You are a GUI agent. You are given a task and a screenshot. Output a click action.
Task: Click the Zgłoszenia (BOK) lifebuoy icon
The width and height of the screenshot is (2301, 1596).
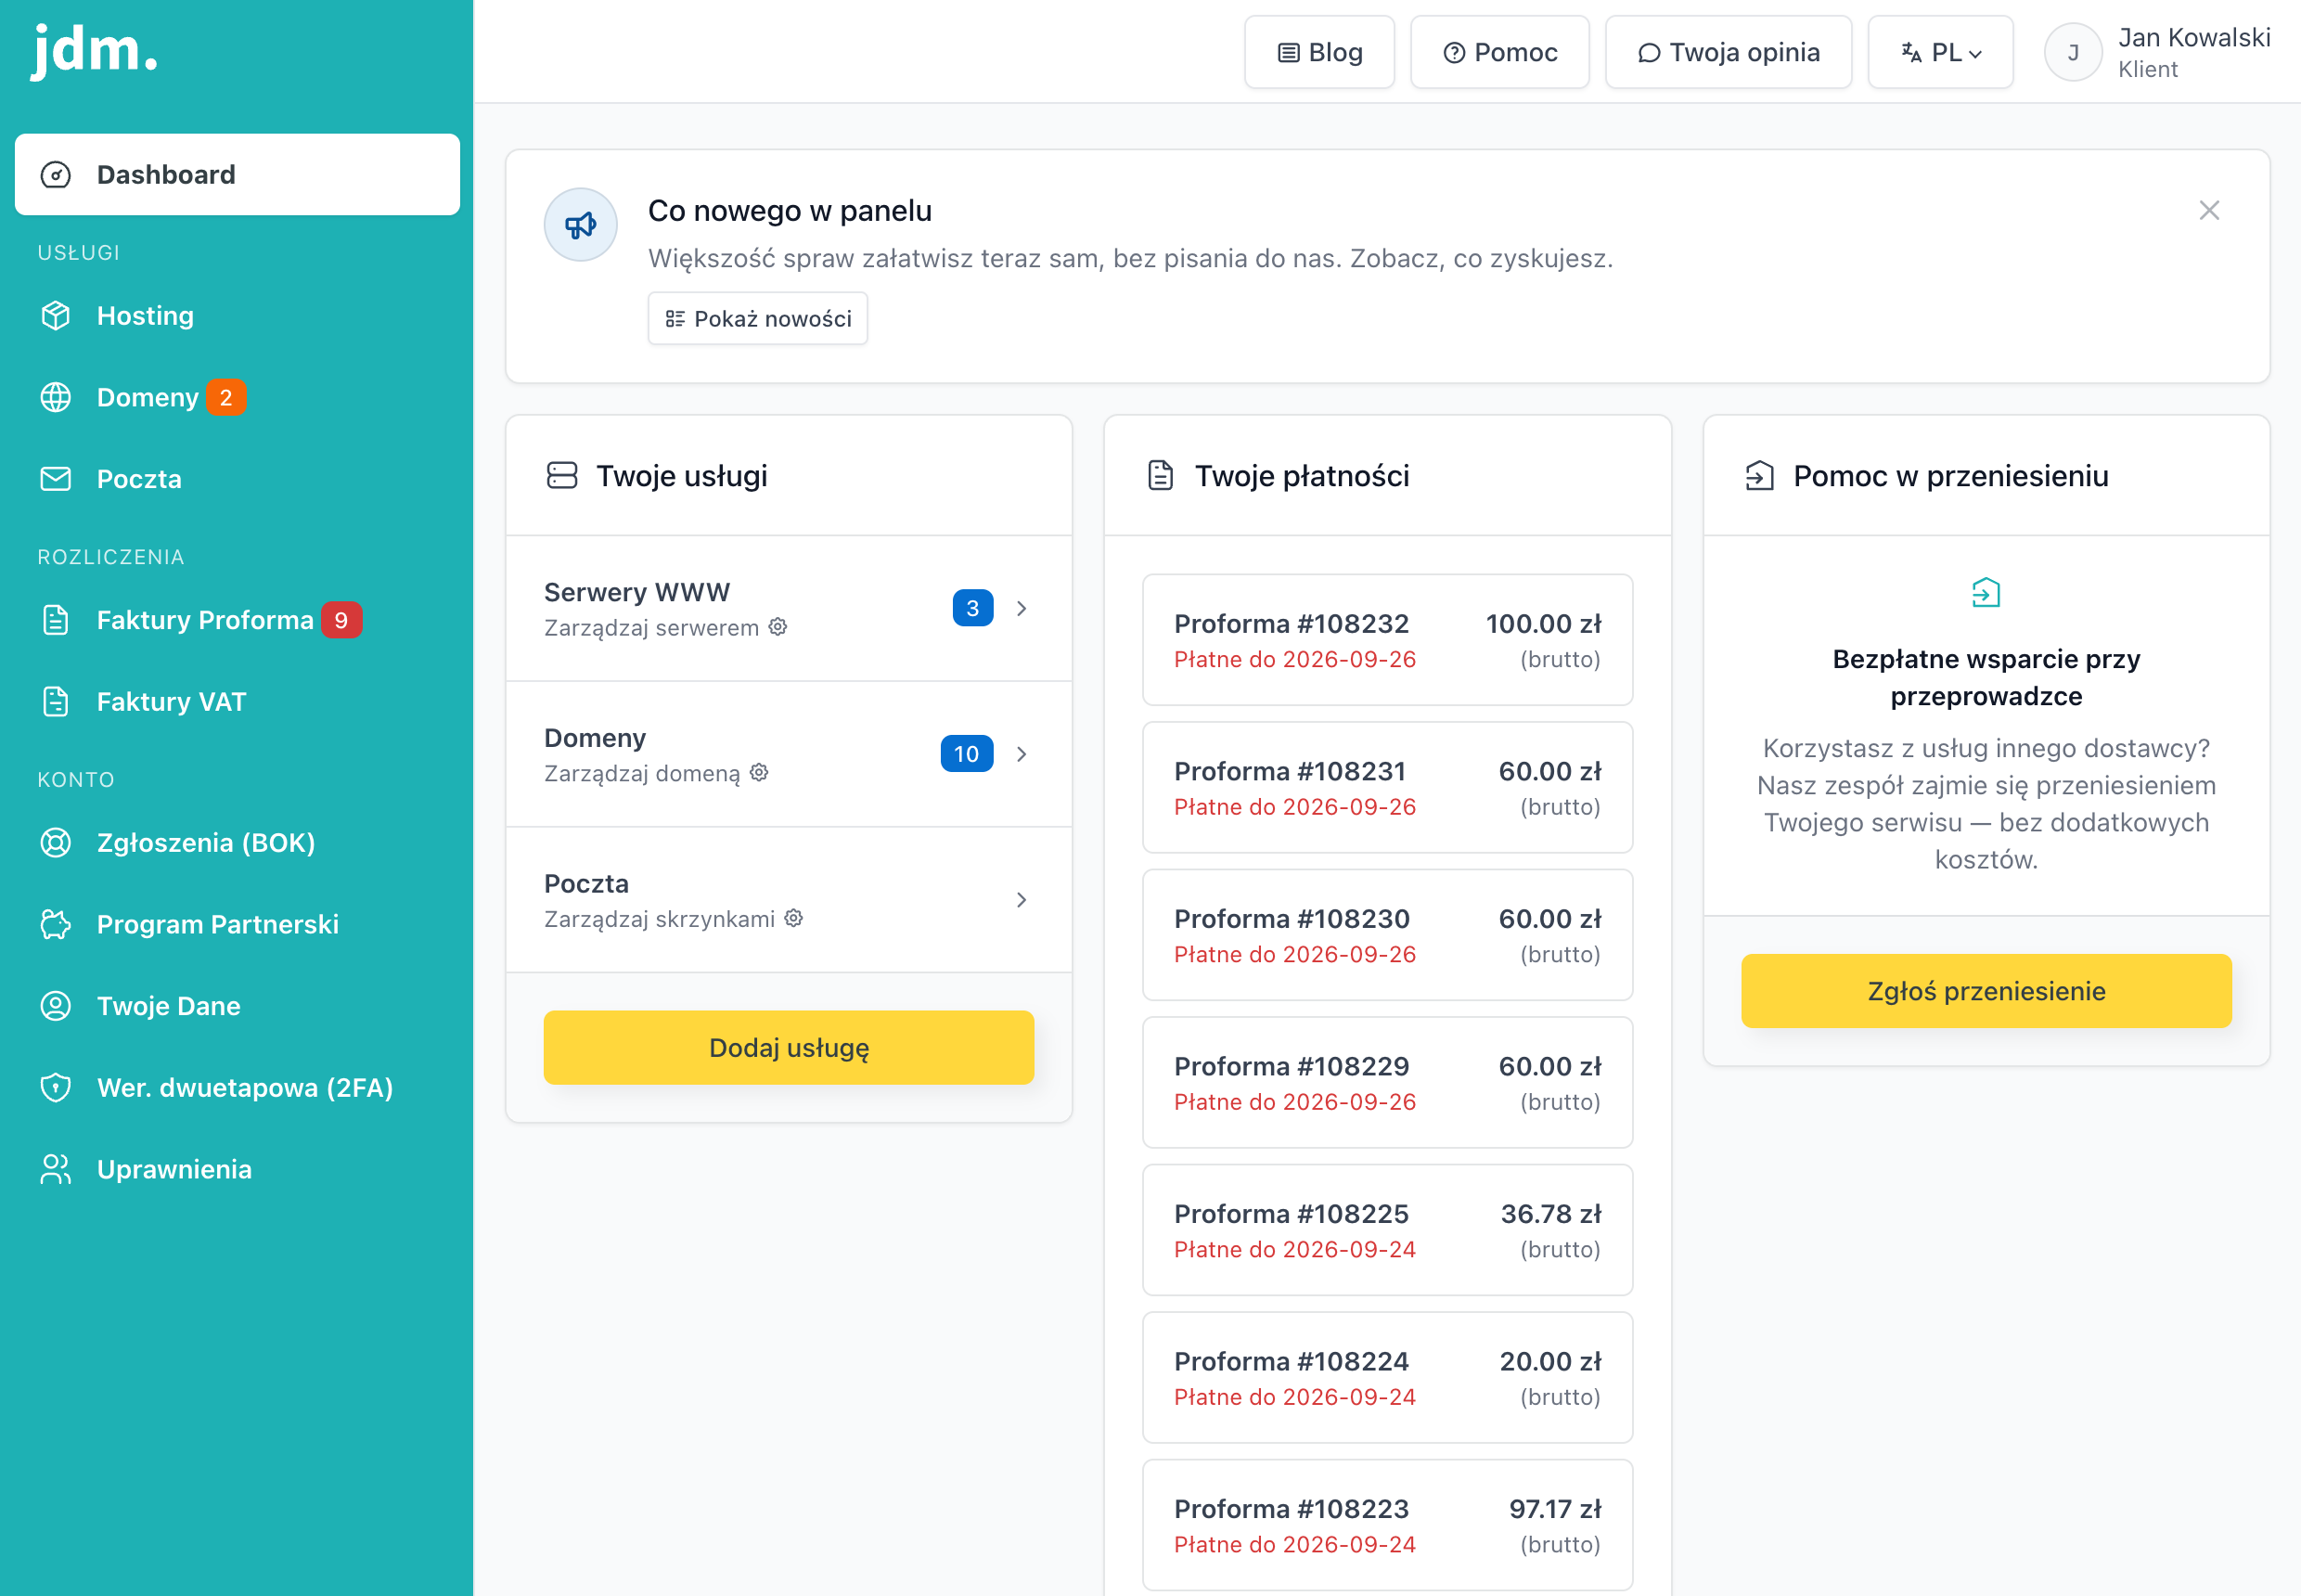pos(56,843)
